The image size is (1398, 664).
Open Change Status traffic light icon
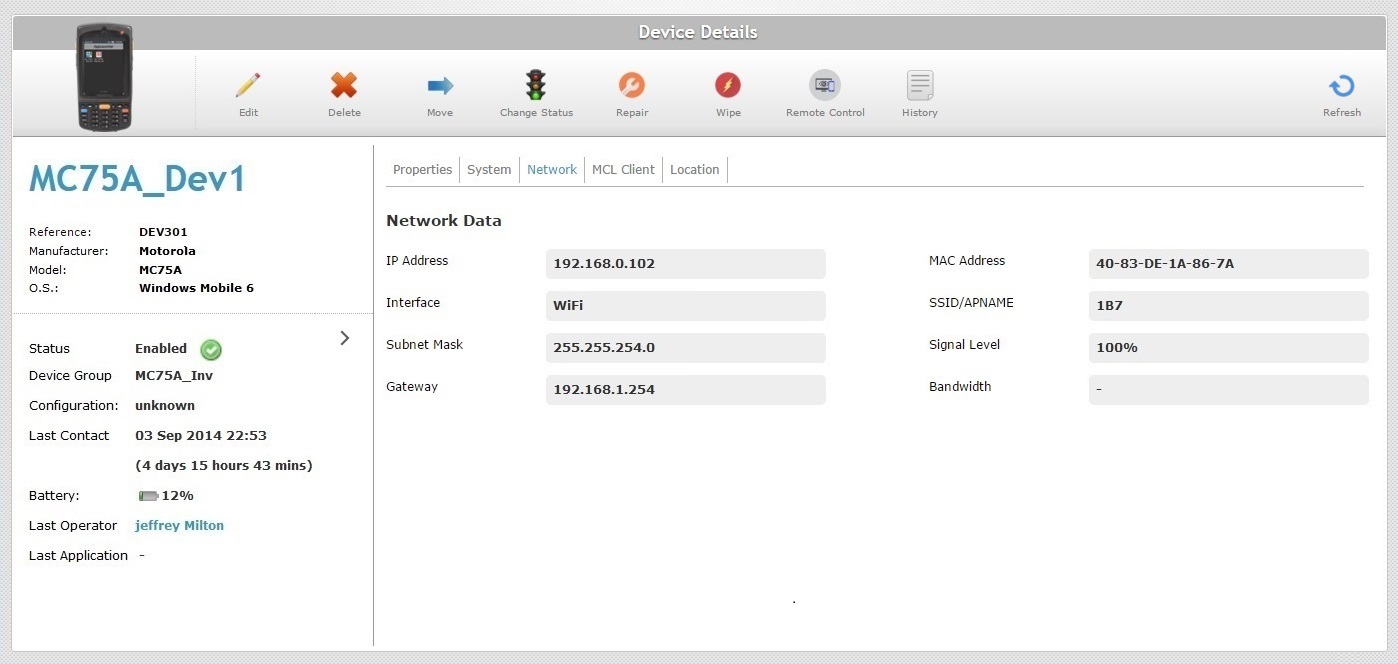click(536, 85)
